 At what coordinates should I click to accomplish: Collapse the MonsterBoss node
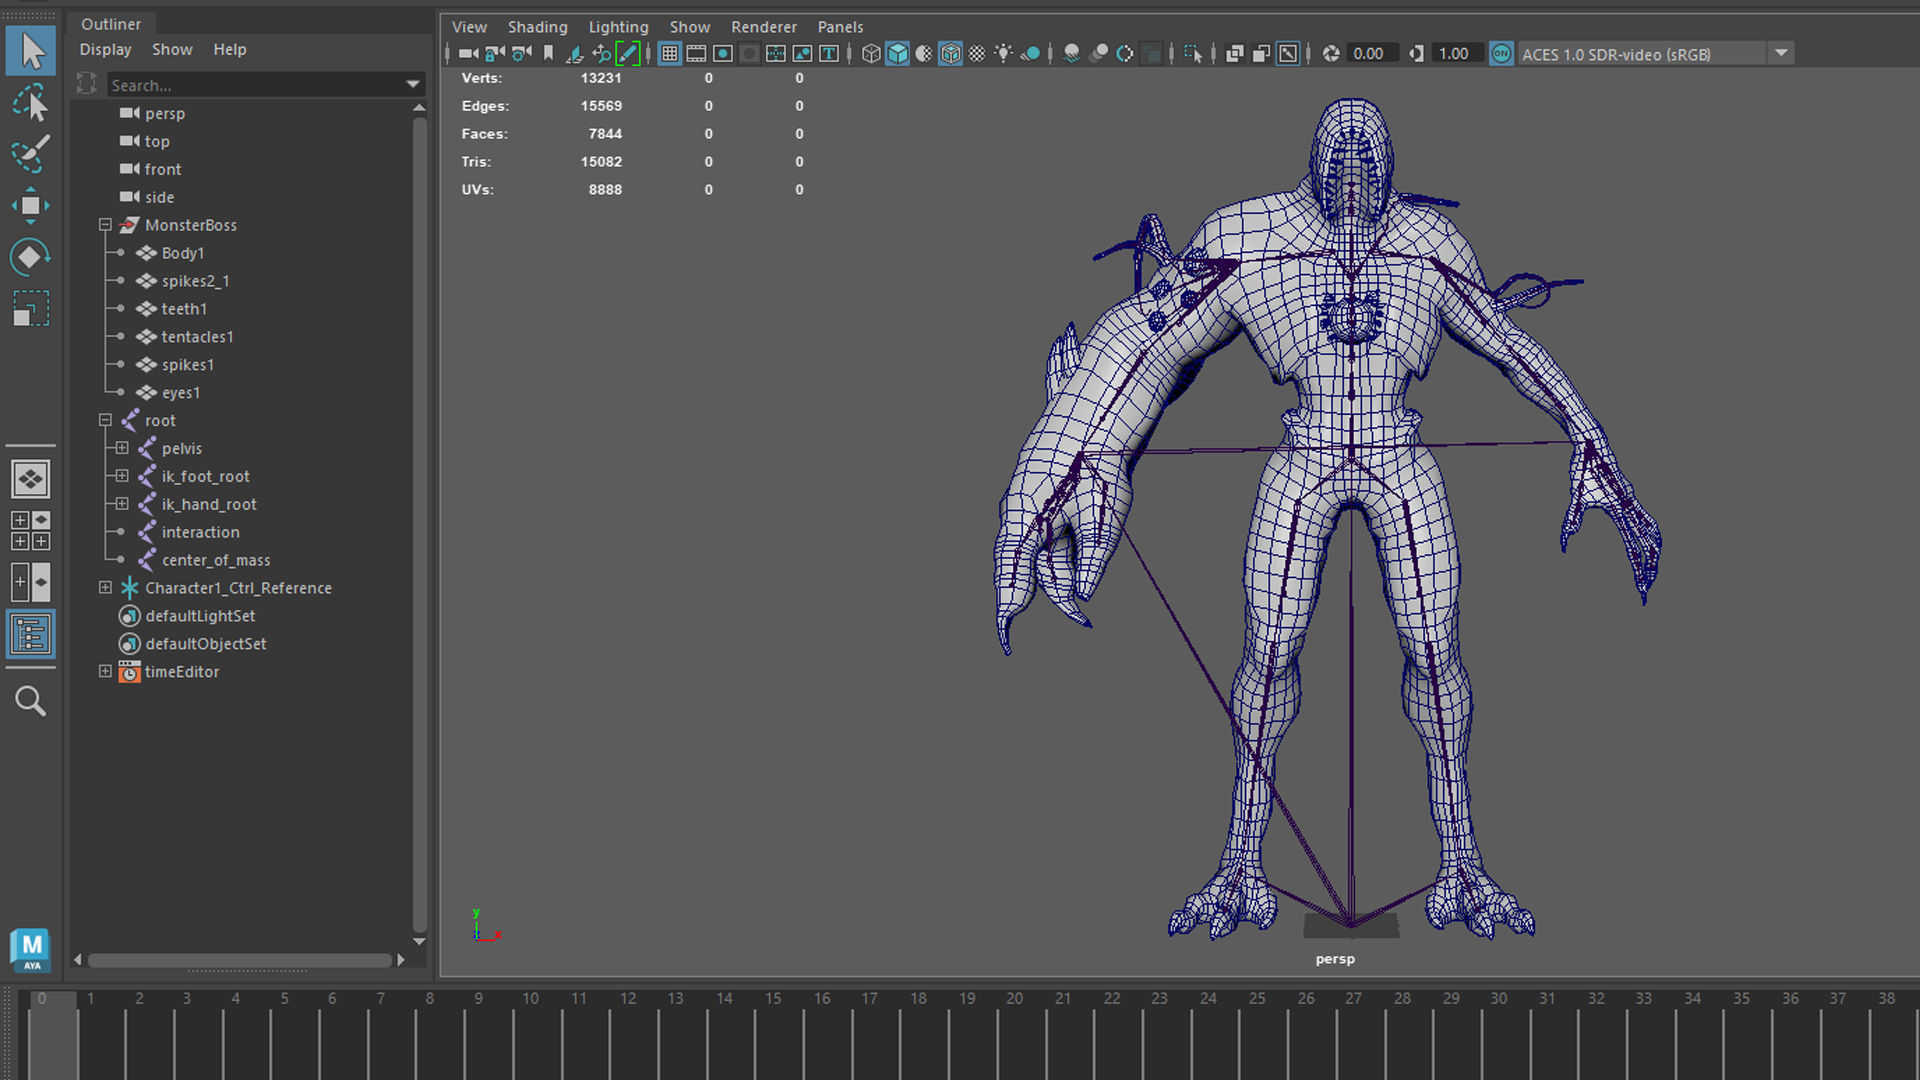tap(105, 225)
